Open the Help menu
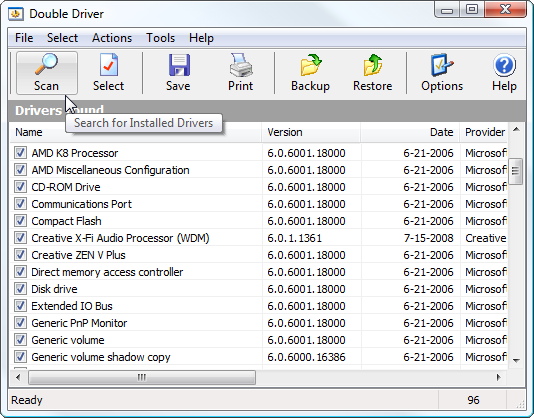Image resolution: width=534 pixels, height=418 pixels. coord(201,38)
